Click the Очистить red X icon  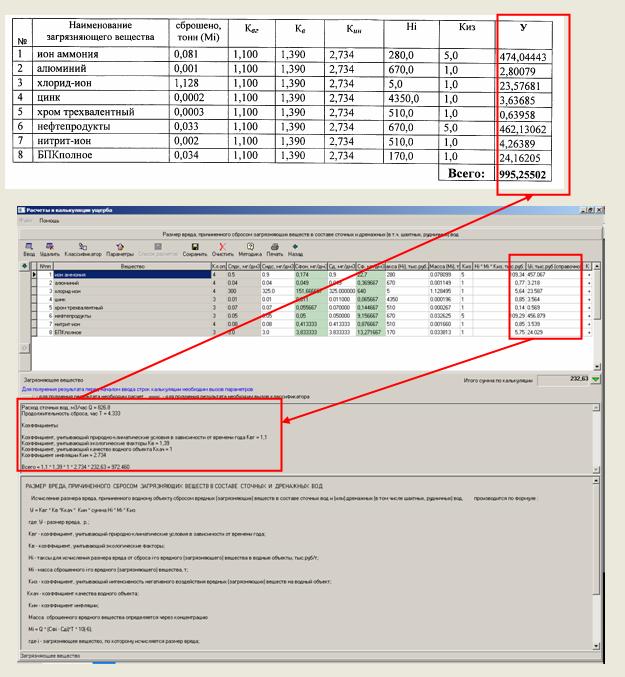[x=222, y=246]
